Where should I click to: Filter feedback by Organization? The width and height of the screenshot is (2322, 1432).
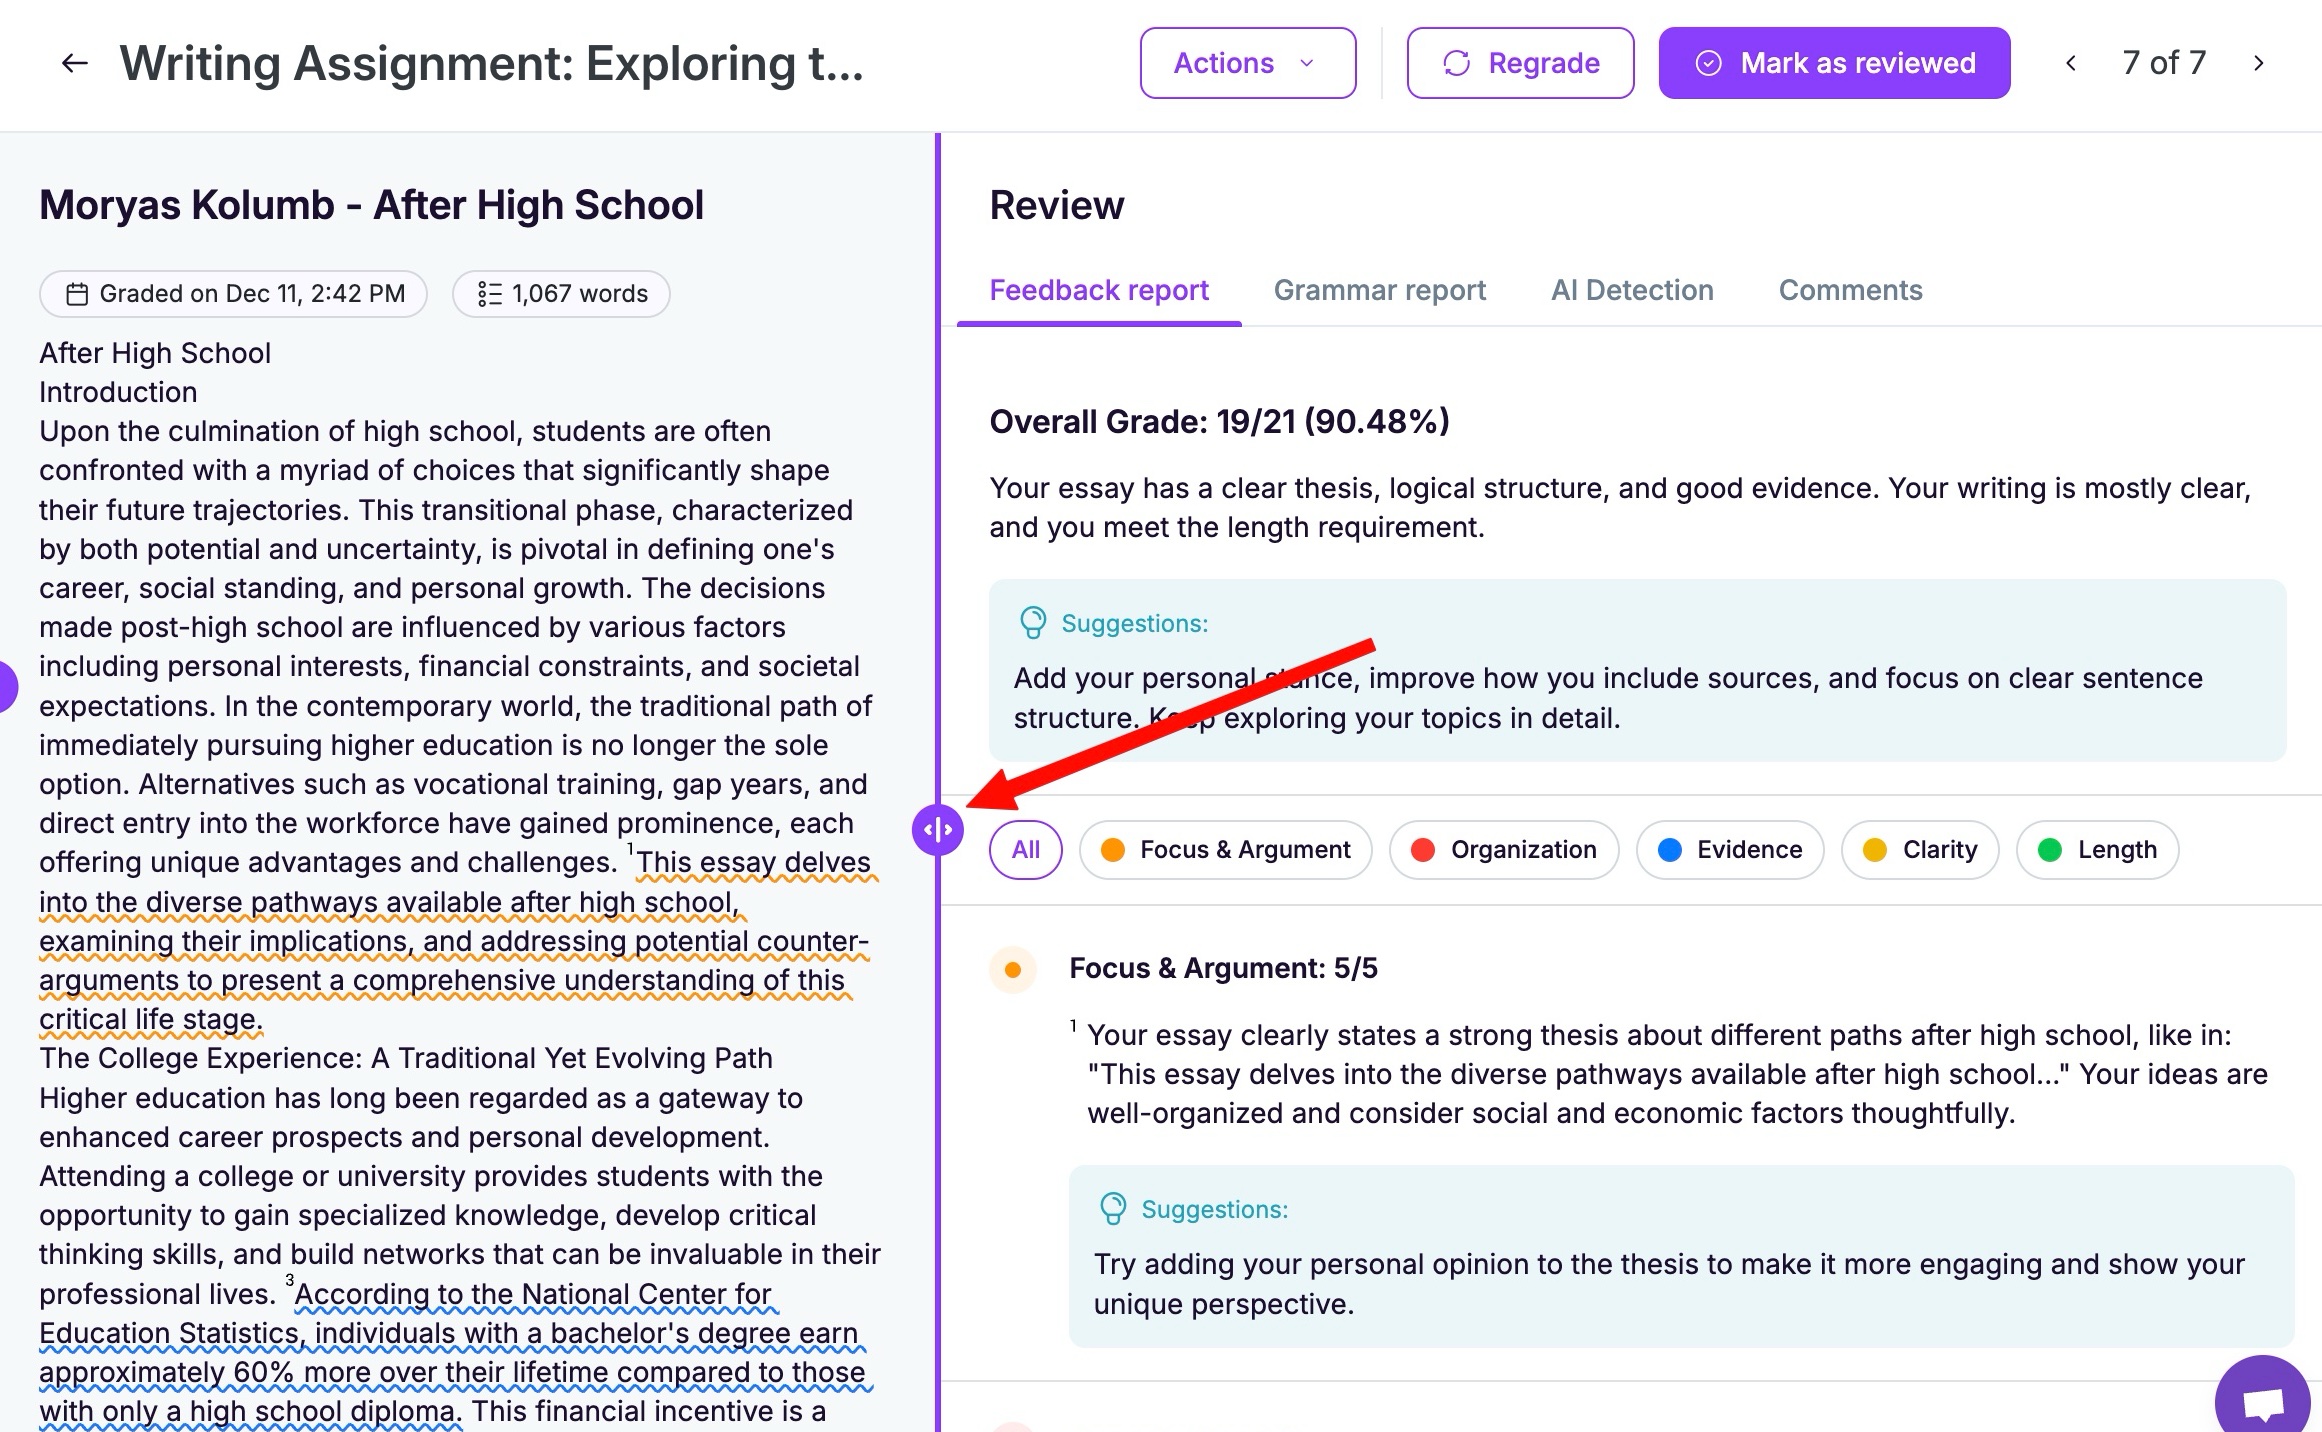(1503, 850)
